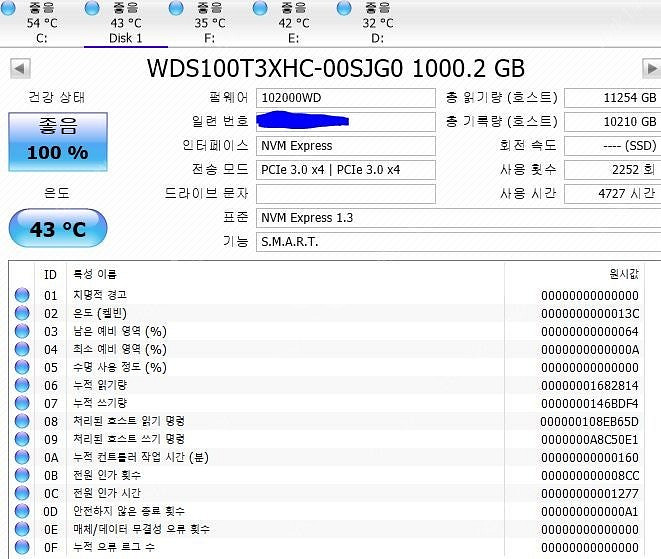Click the empty drive letter field
This screenshot has height=559, width=661.
coord(346,194)
